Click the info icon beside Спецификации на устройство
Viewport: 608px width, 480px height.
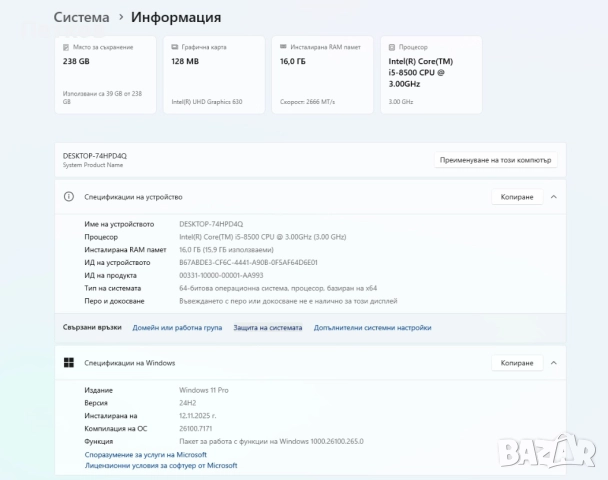pos(69,197)
